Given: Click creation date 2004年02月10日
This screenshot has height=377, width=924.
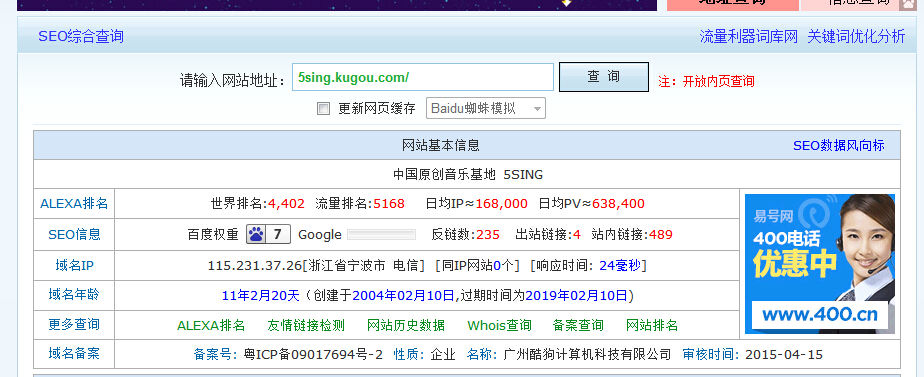Looking at the screenshot, I should pos(404,295).
